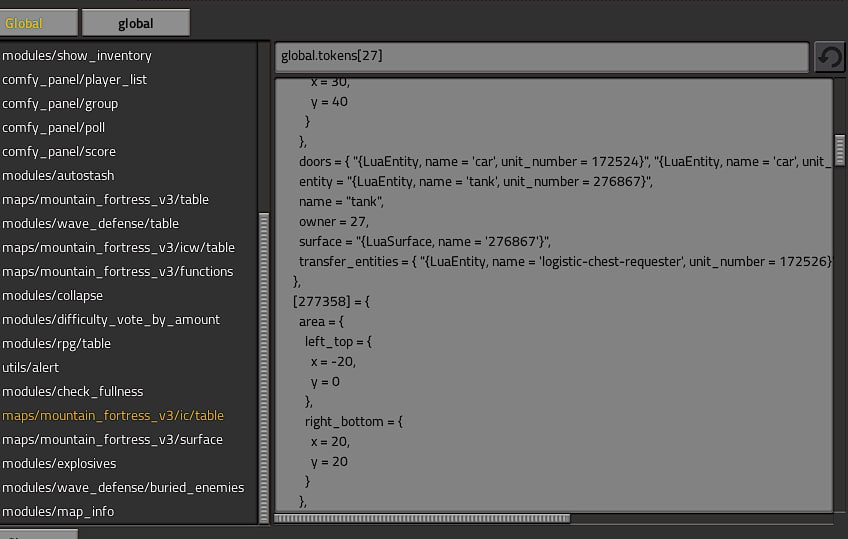Select maps/mountain_fortress_v3/functions entry
Image resolution: width=848 pixels, height=539 pixels.
click(118, 271)
